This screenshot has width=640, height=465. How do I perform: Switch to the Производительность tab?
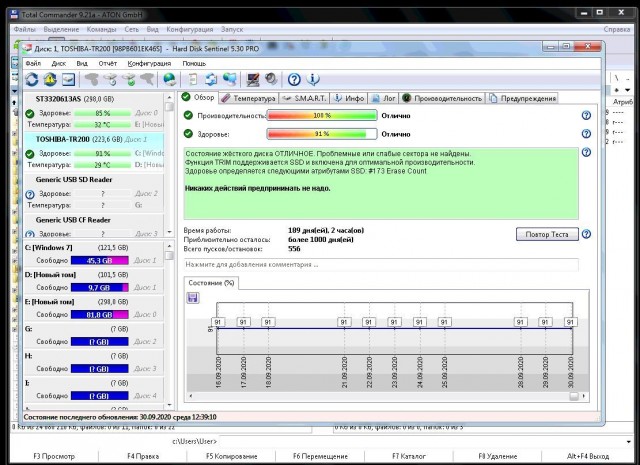442,98
